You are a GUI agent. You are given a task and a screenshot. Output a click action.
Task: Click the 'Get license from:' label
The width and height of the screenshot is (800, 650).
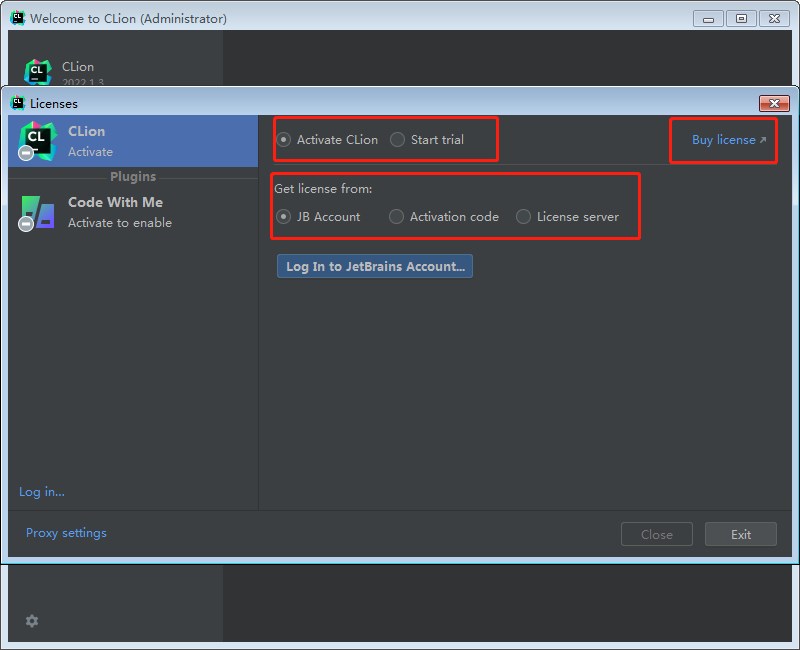point(323,189)
